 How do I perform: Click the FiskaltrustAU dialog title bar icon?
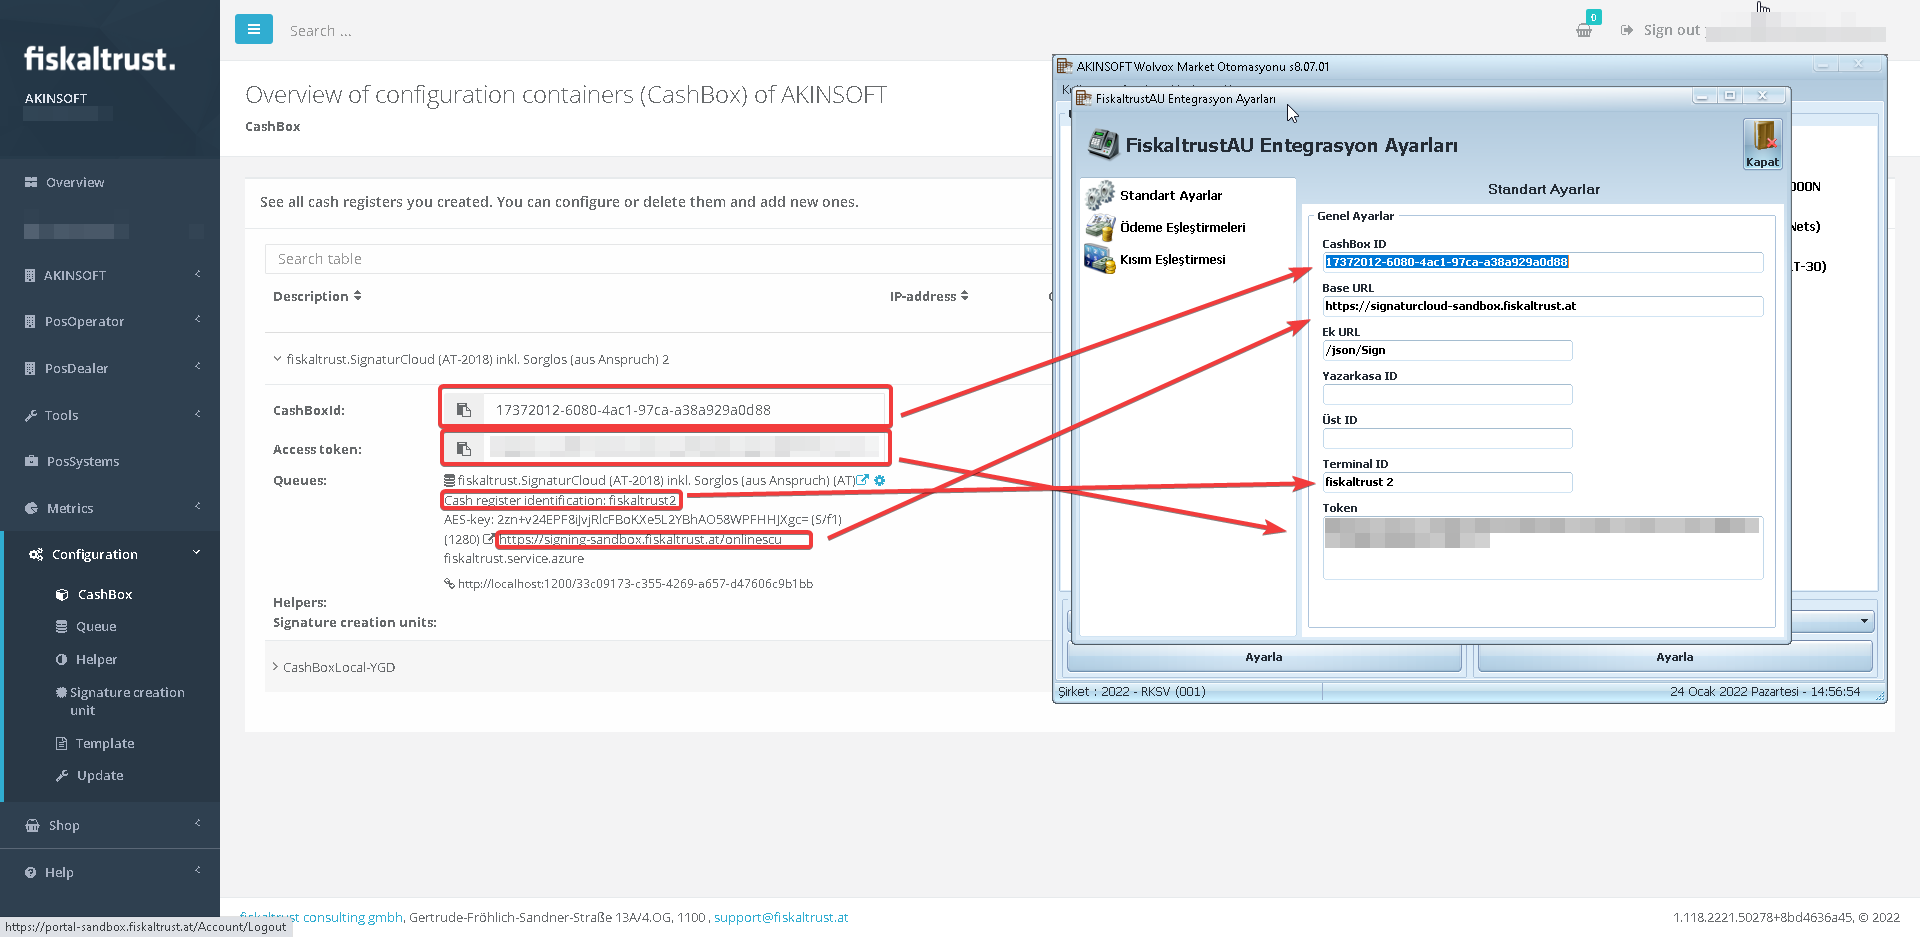1083,98
